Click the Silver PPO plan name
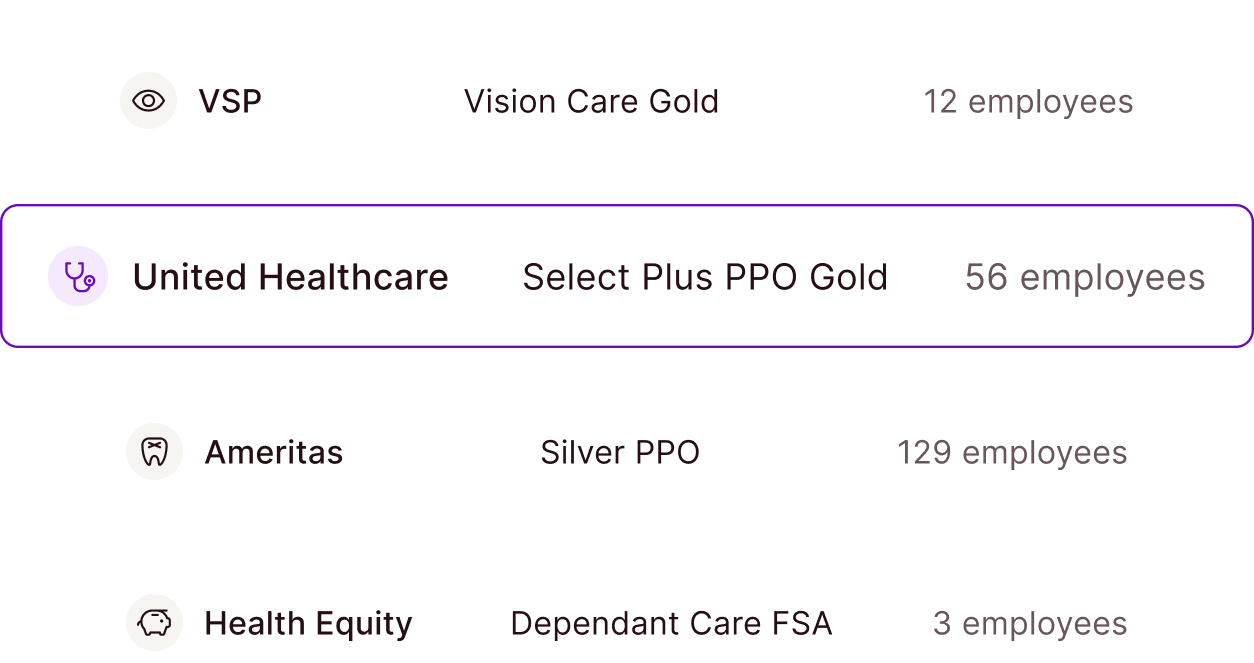The height and width of the screenshot is (663, 1254). [620, 452]
